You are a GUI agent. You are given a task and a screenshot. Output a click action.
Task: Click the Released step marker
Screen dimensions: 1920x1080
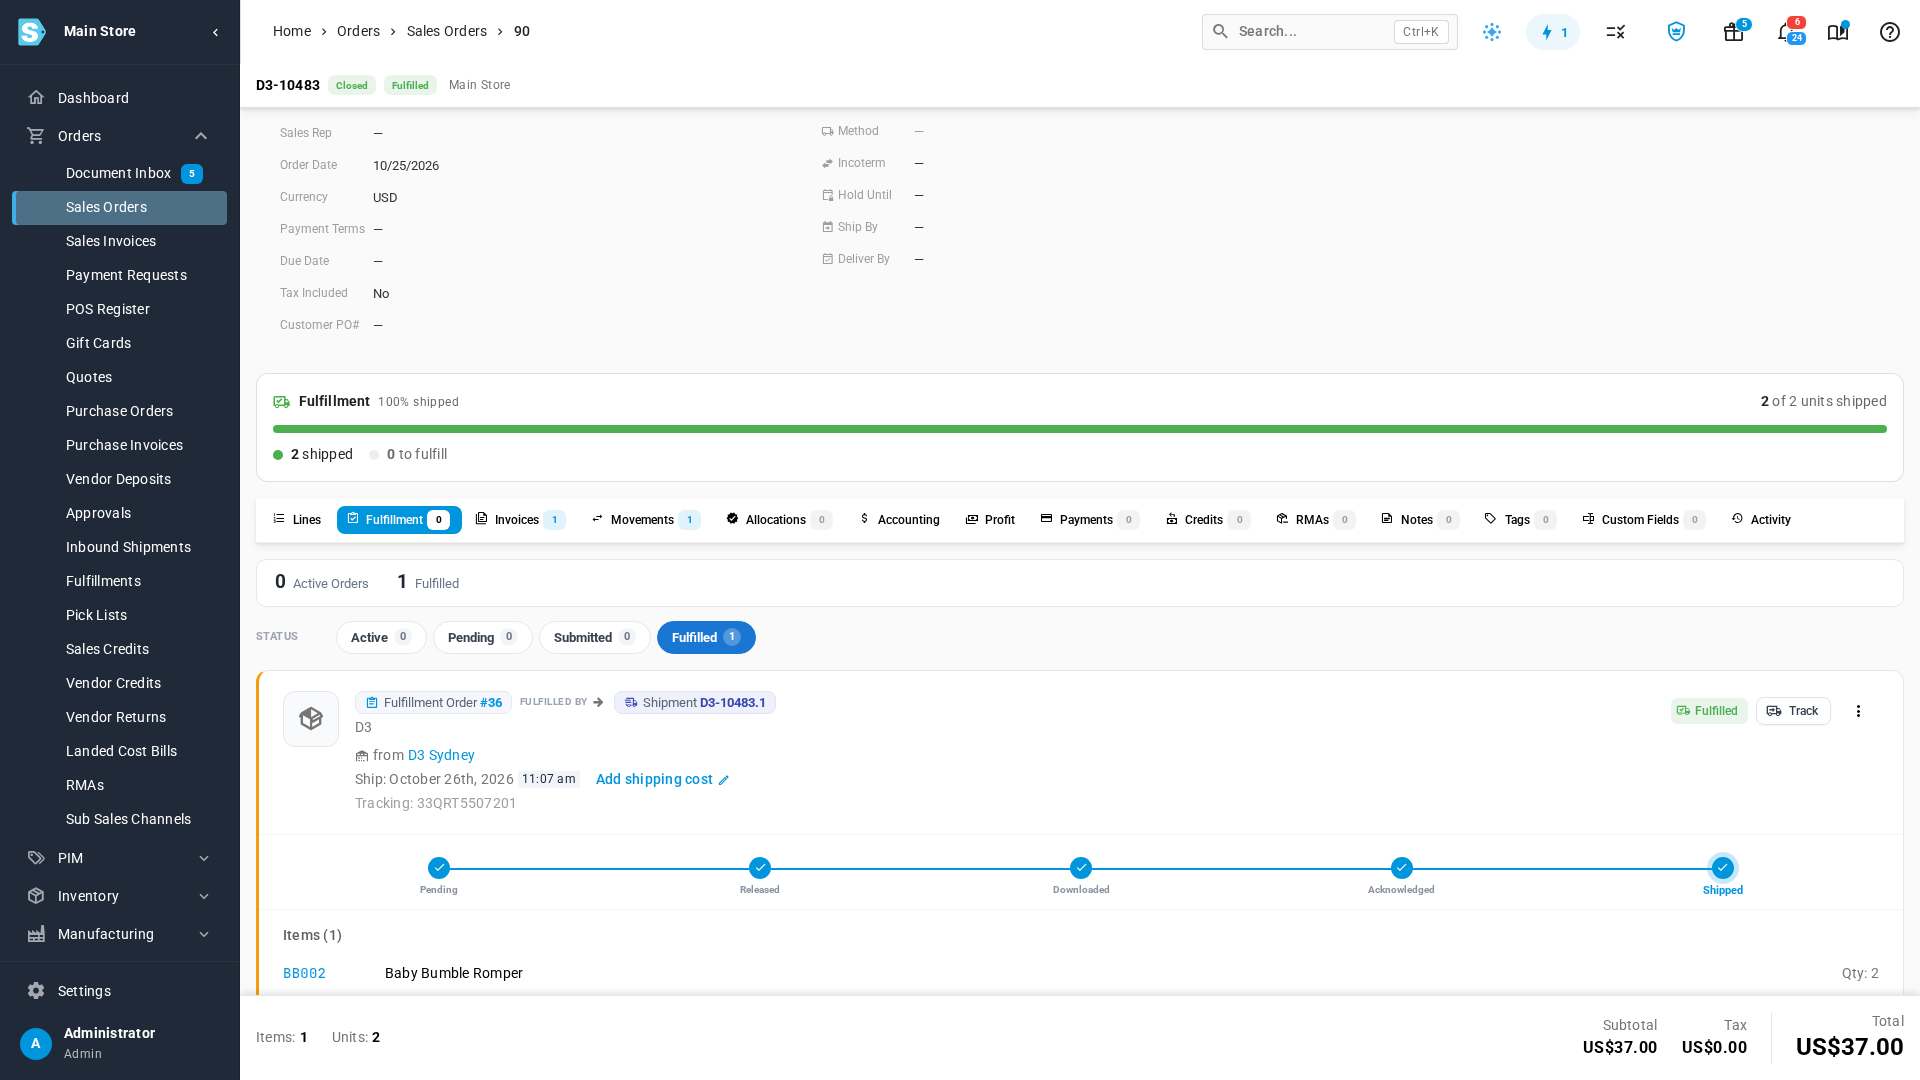point(760,868)
